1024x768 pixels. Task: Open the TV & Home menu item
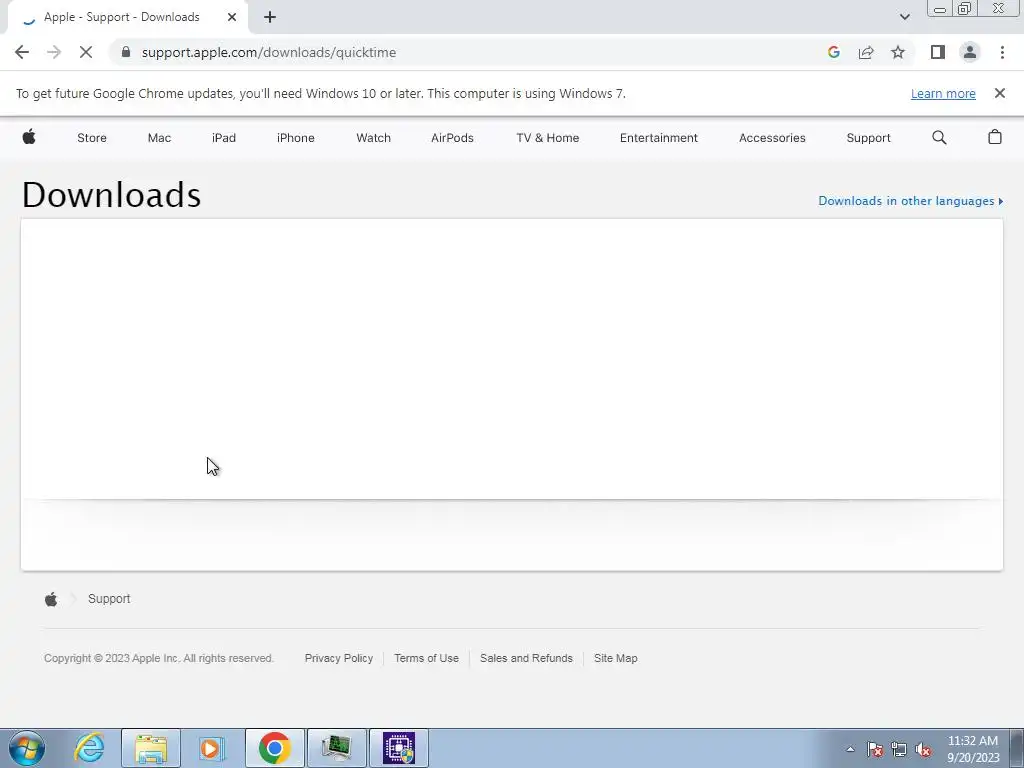547,138
